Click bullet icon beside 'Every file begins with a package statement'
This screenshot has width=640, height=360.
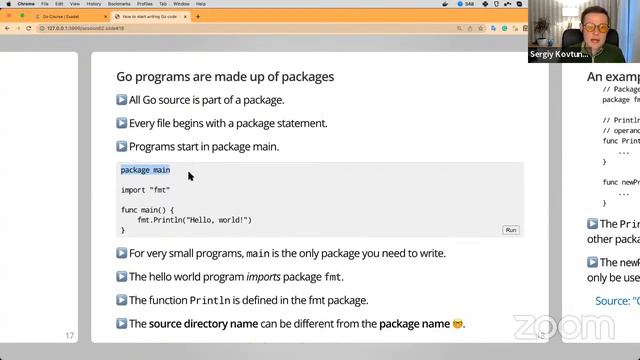[x=122, y=122]
